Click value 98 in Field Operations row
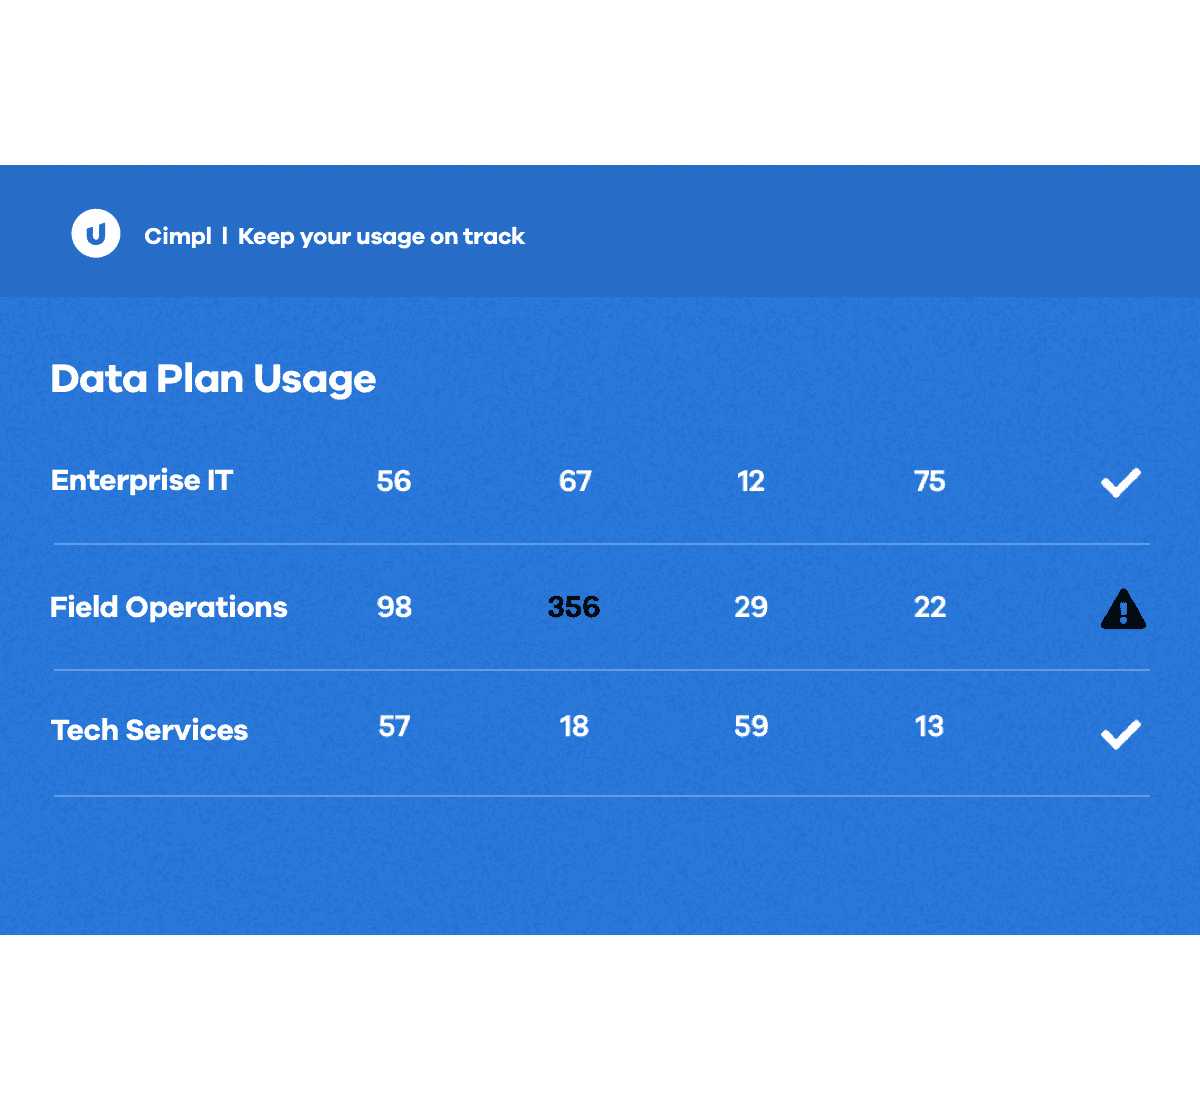 tap(394, 607)
